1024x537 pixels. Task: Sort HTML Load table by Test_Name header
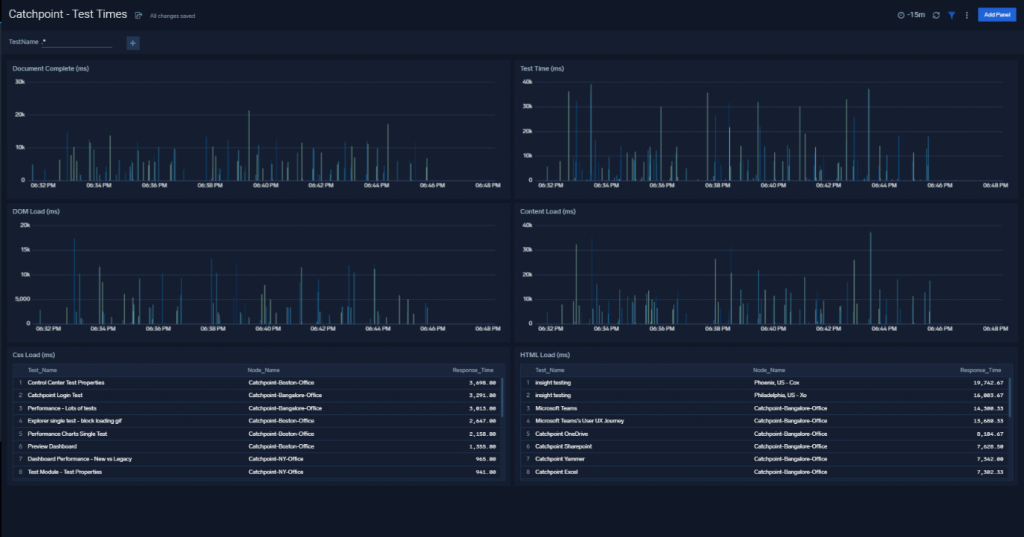550,370
